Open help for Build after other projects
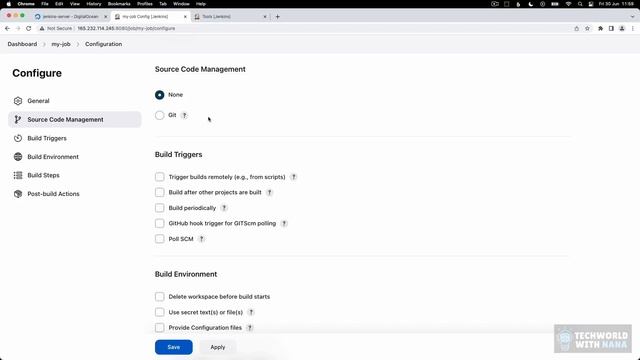Viewport: 640px width, 360px height. coord(269,192)
